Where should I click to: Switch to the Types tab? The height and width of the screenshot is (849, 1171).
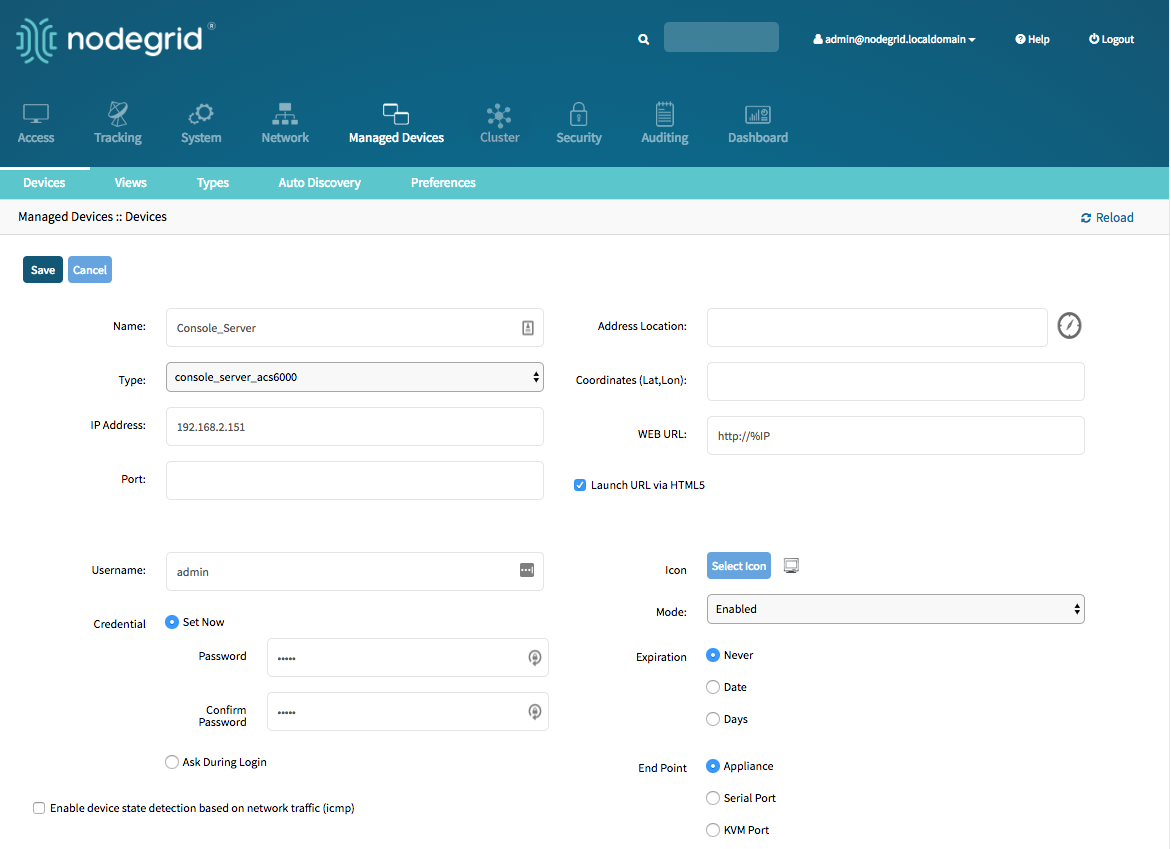[x=213, y=183]
